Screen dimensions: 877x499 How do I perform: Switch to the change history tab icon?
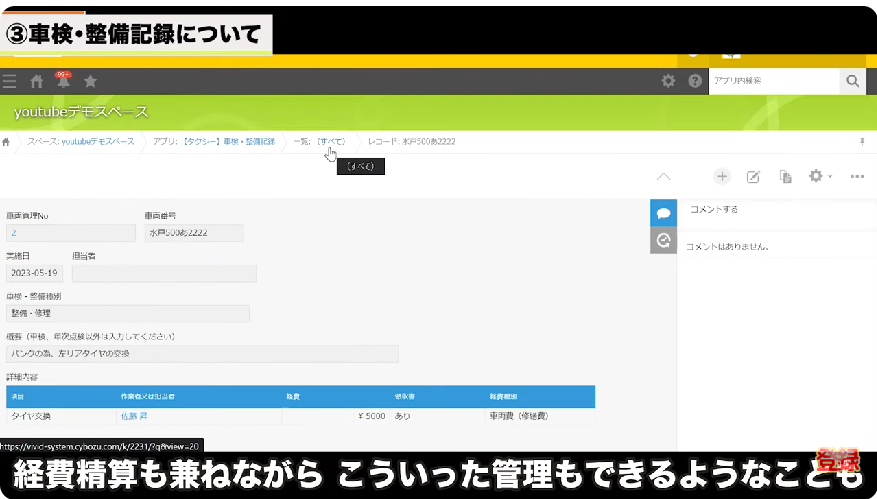tap(663, 240)
